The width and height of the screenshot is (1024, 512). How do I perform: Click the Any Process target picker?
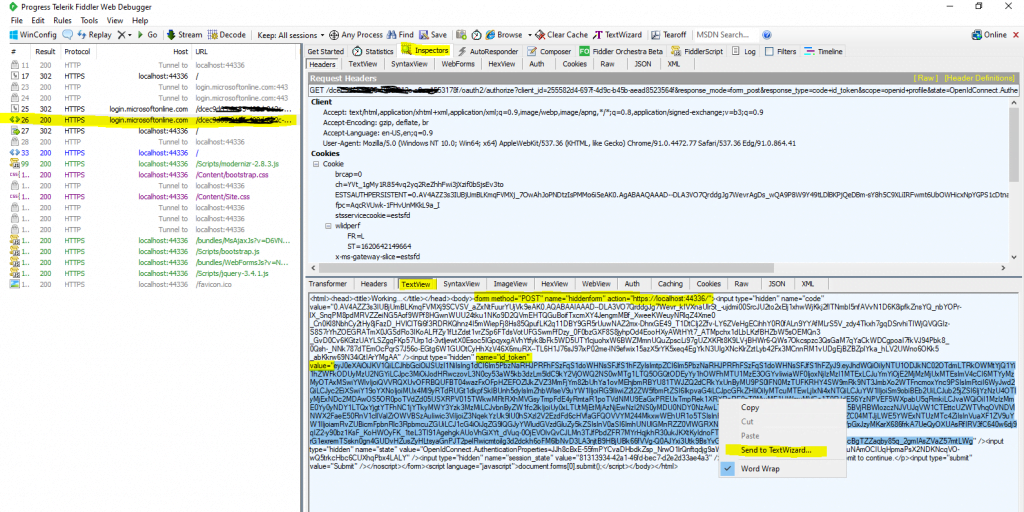[x=355, y=35]
